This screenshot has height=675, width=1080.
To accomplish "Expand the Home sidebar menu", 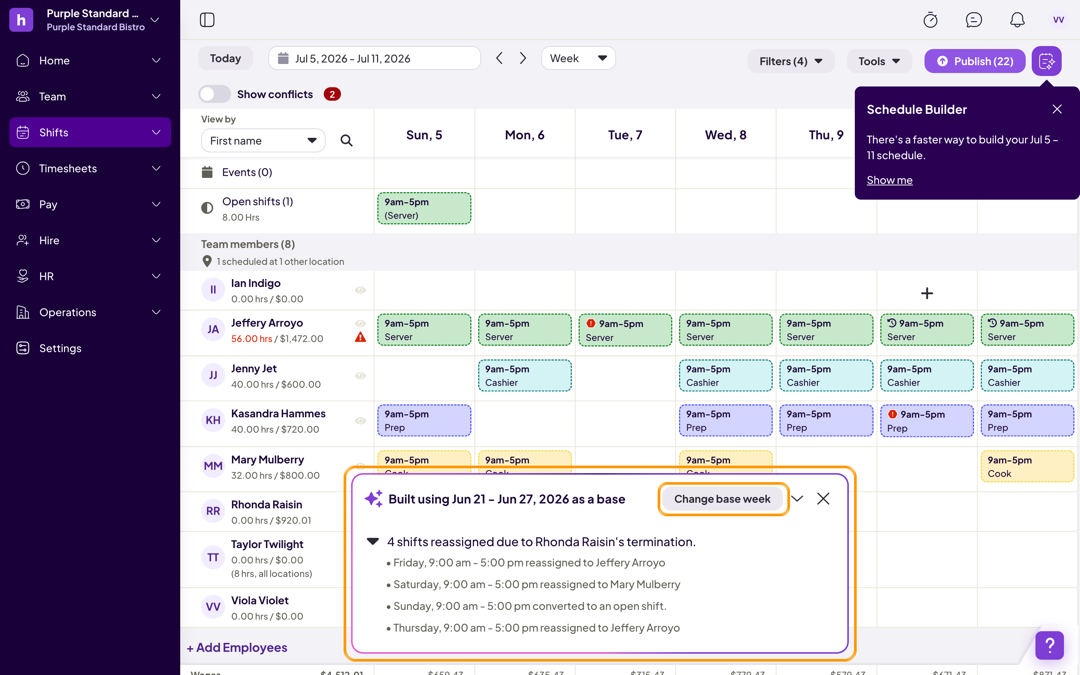I will pos(90,61).
